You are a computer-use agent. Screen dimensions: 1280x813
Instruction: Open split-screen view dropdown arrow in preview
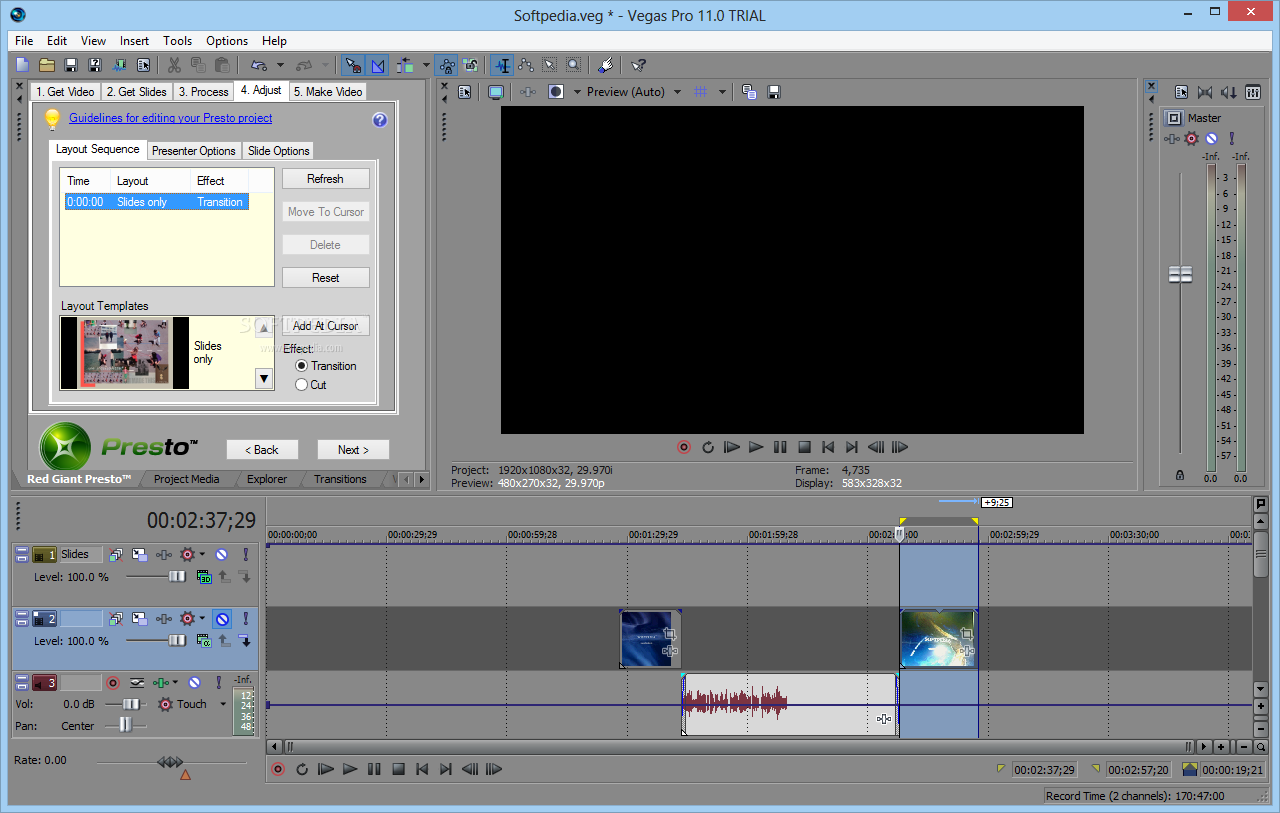576,92
